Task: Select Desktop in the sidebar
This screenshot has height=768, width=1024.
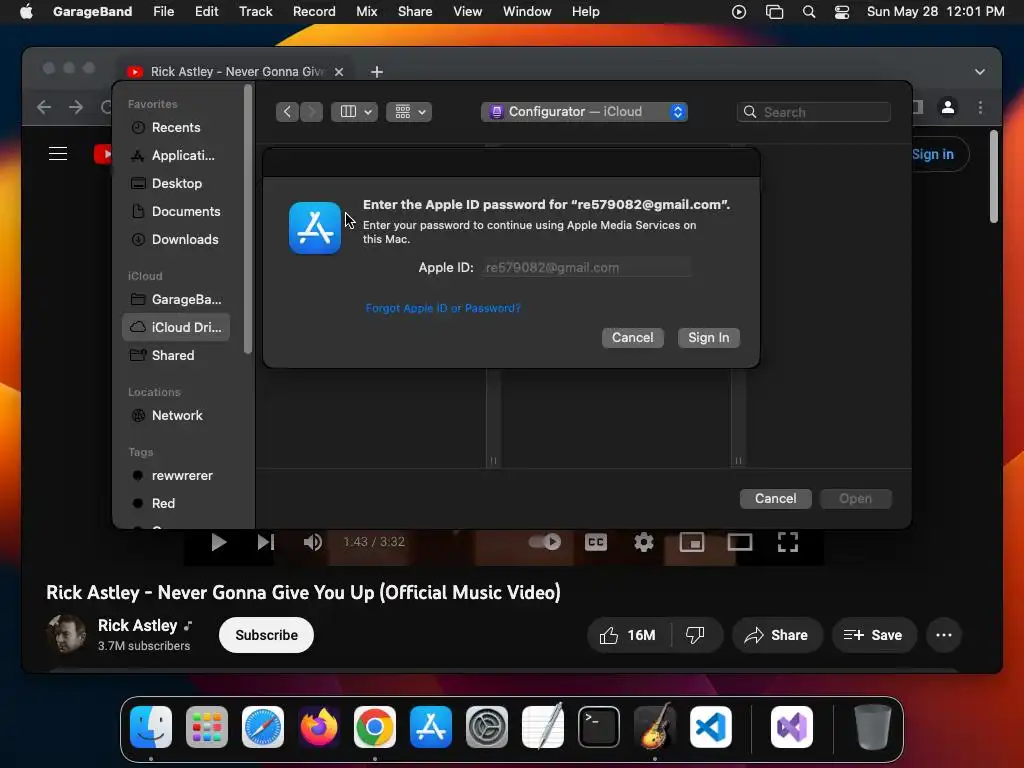Action: 176,184
